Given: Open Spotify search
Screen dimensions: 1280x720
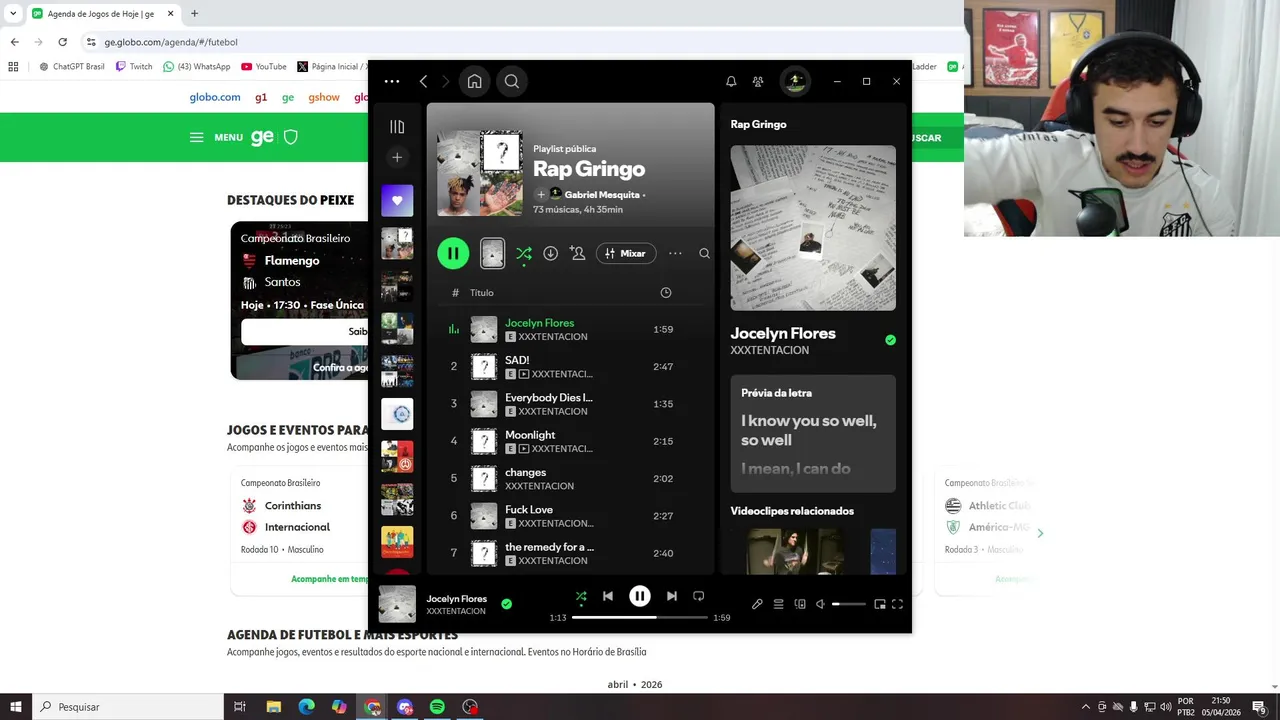Looking at the screenshot, I should pyautogui.click(x=512, y=82).
